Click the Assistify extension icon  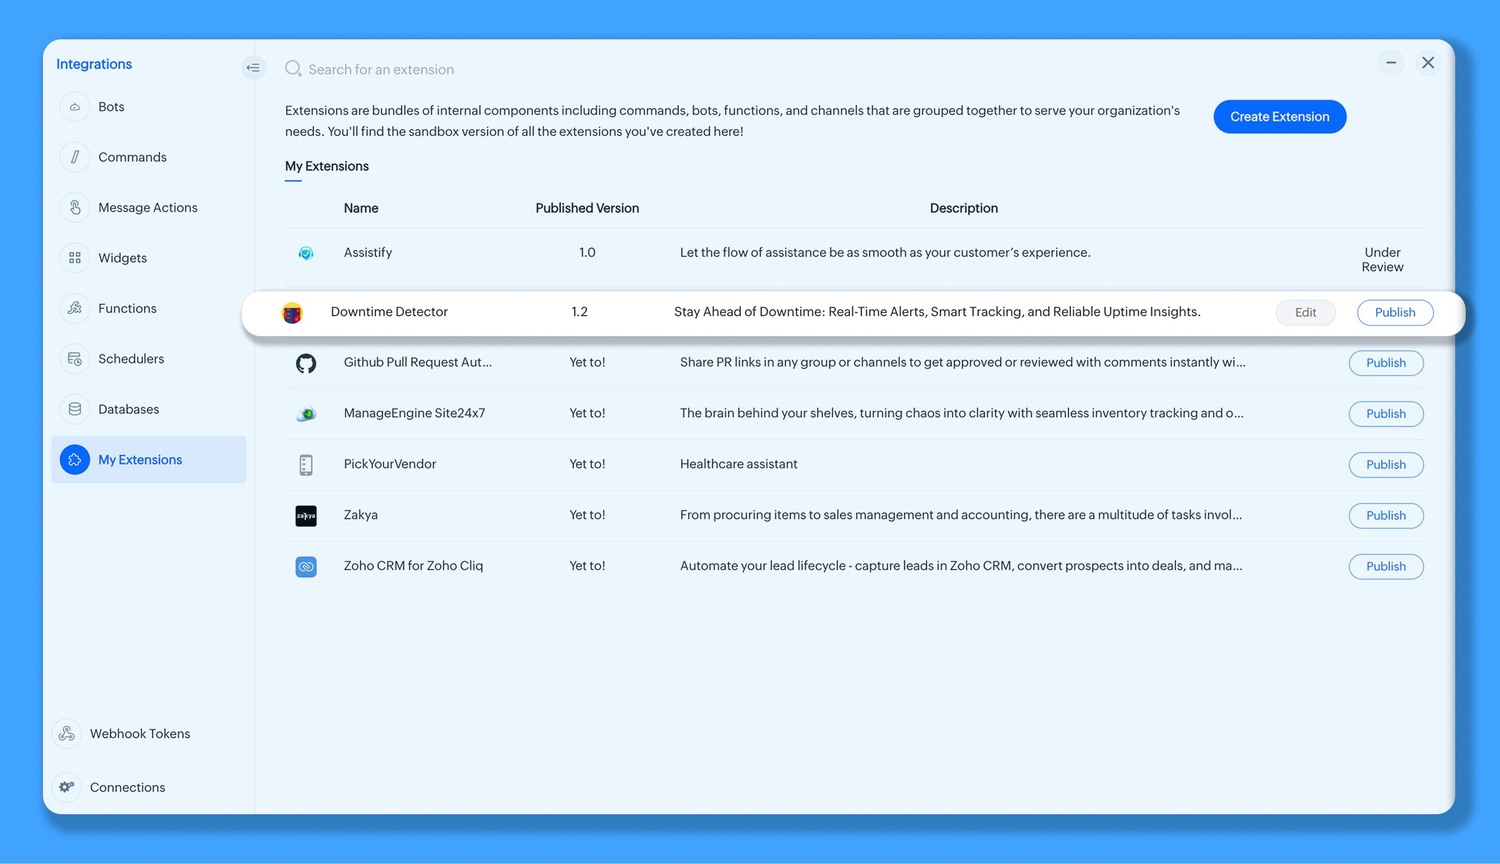(x=306, y=253)
